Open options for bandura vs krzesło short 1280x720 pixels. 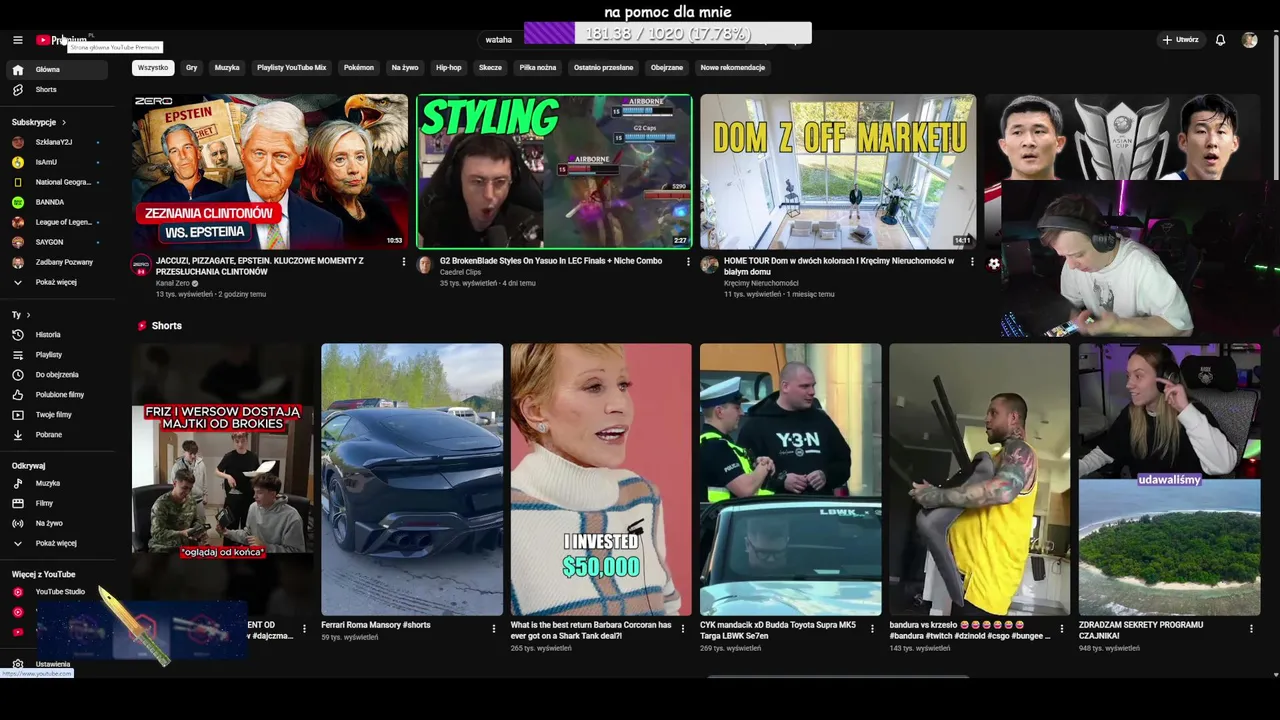click(1062, 629)
